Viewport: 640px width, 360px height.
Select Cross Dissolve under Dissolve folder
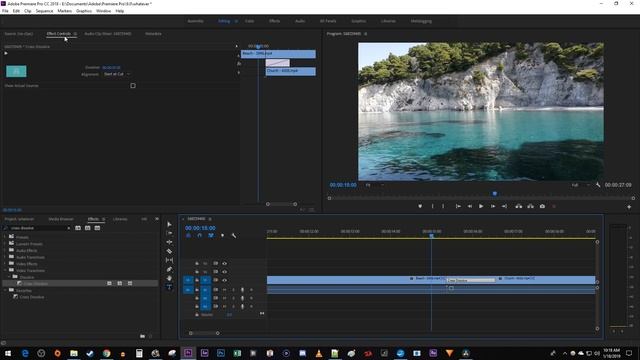35,284
